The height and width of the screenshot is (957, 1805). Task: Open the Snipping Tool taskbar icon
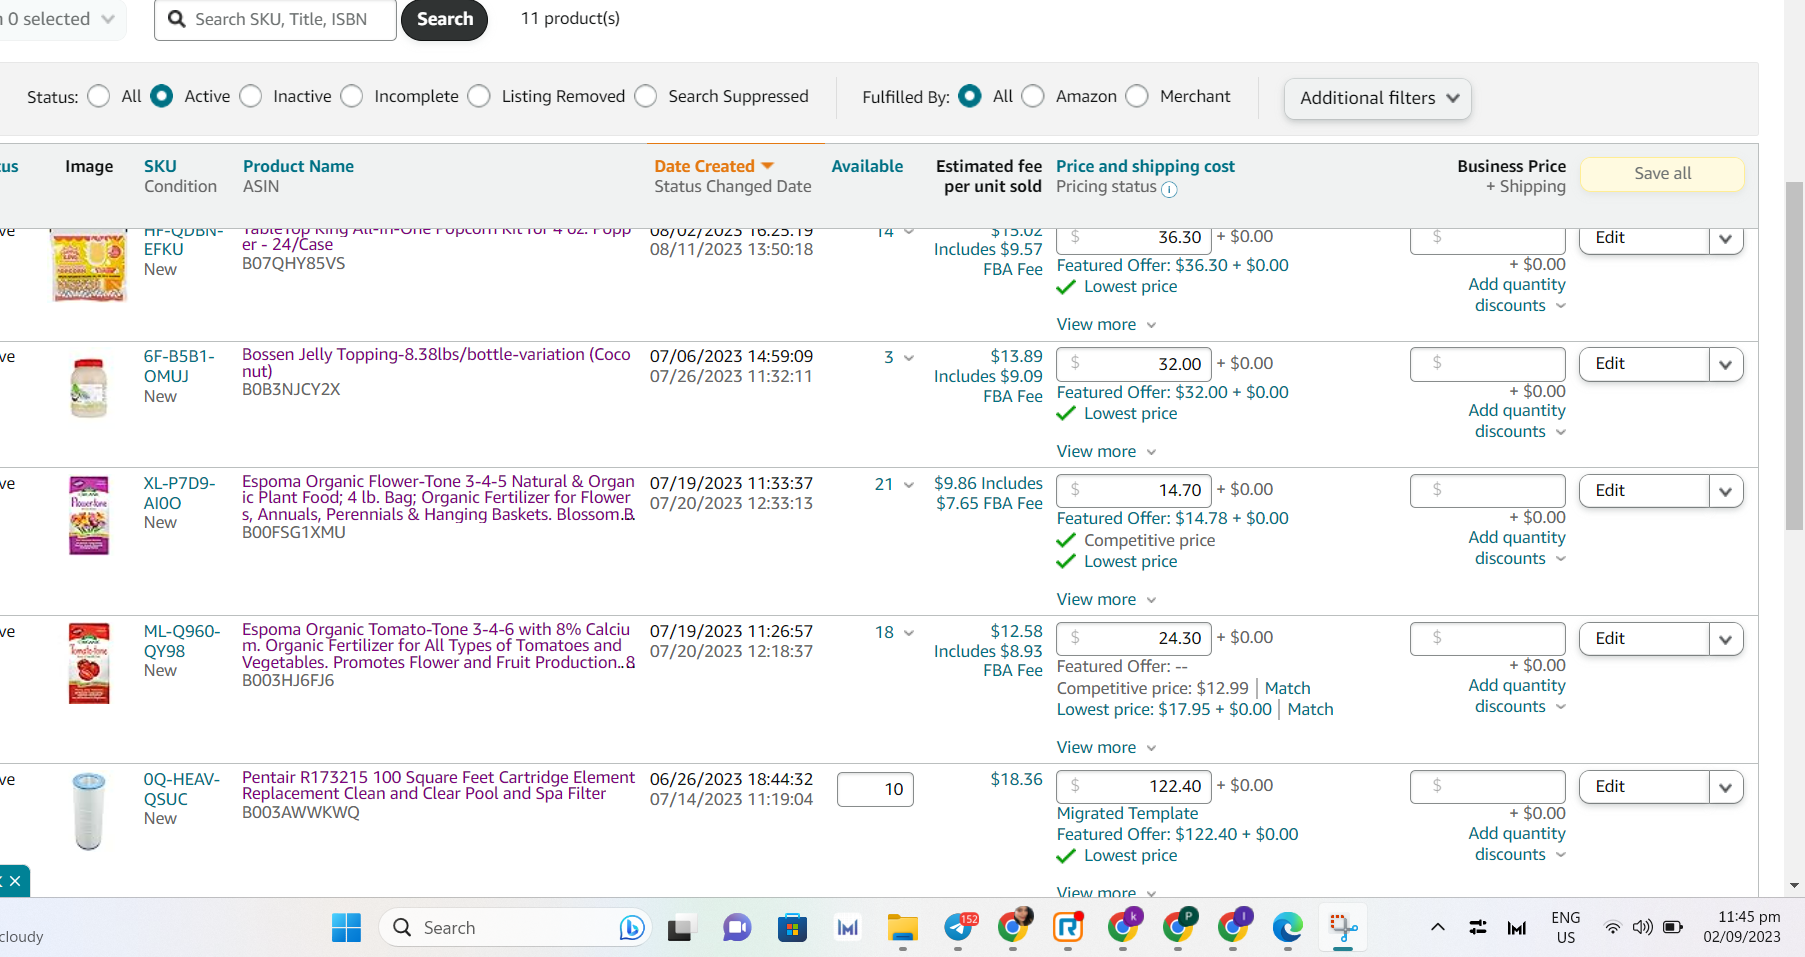(1342, 928)
